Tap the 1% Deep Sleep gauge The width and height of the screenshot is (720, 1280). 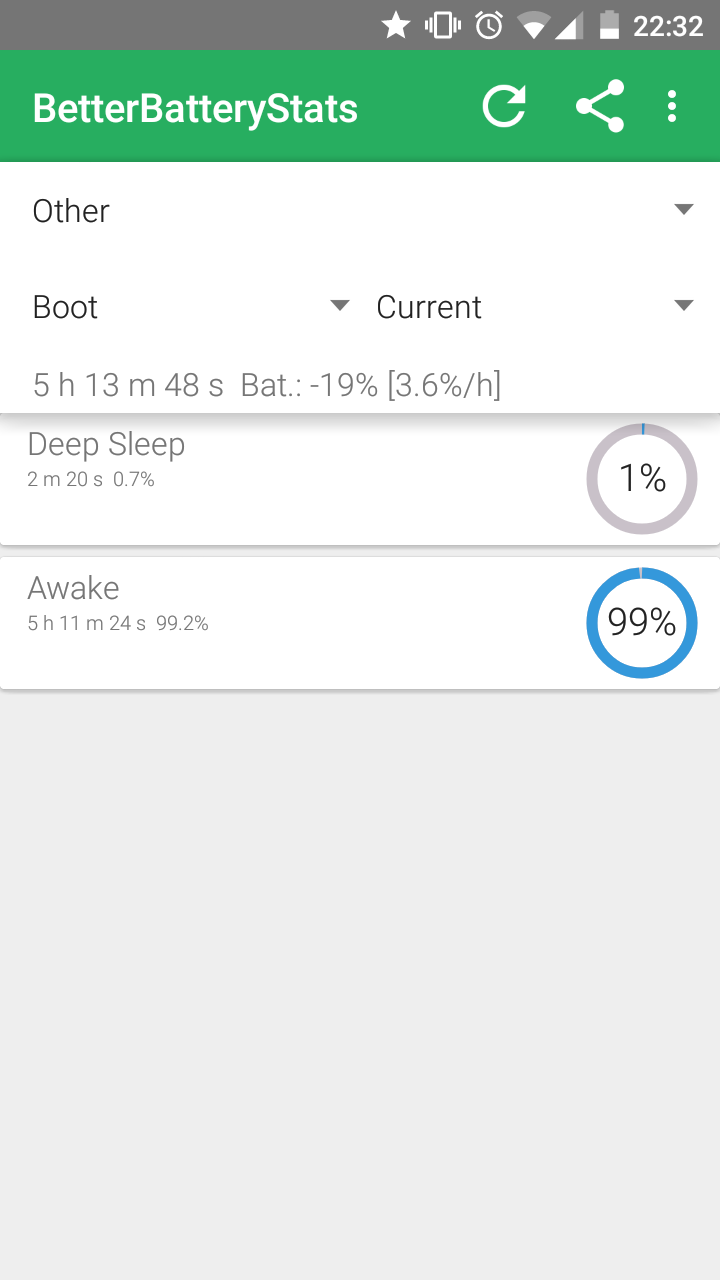pyautogui.click(x=641, y=479)
